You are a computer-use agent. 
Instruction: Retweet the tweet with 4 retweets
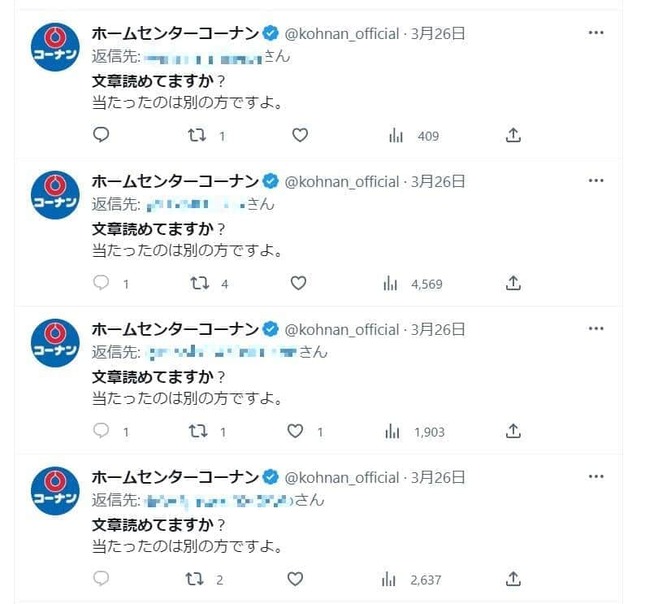[x=198, y=284]
